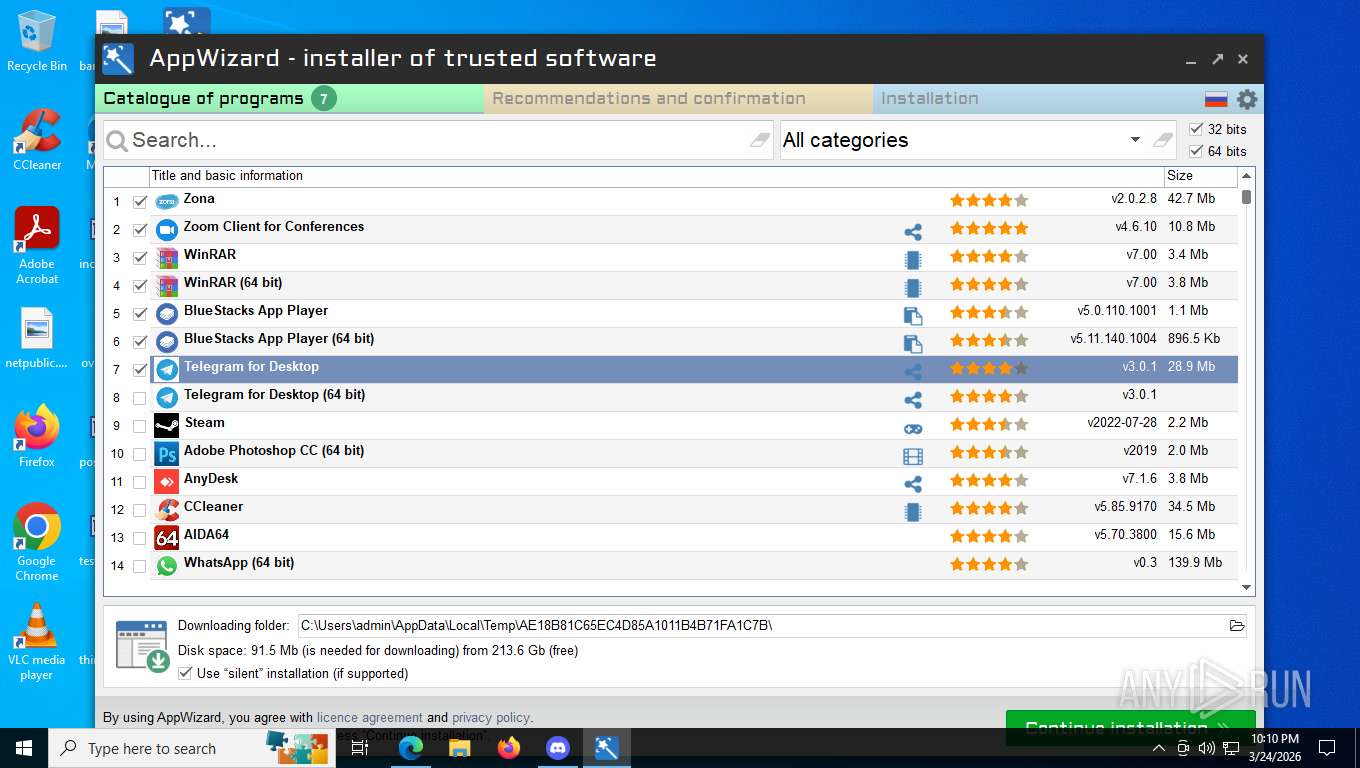Uncheck the WinRAR row 3 checkbox
Viewport: 1360px width, 768px height.
tap(140, 258)
